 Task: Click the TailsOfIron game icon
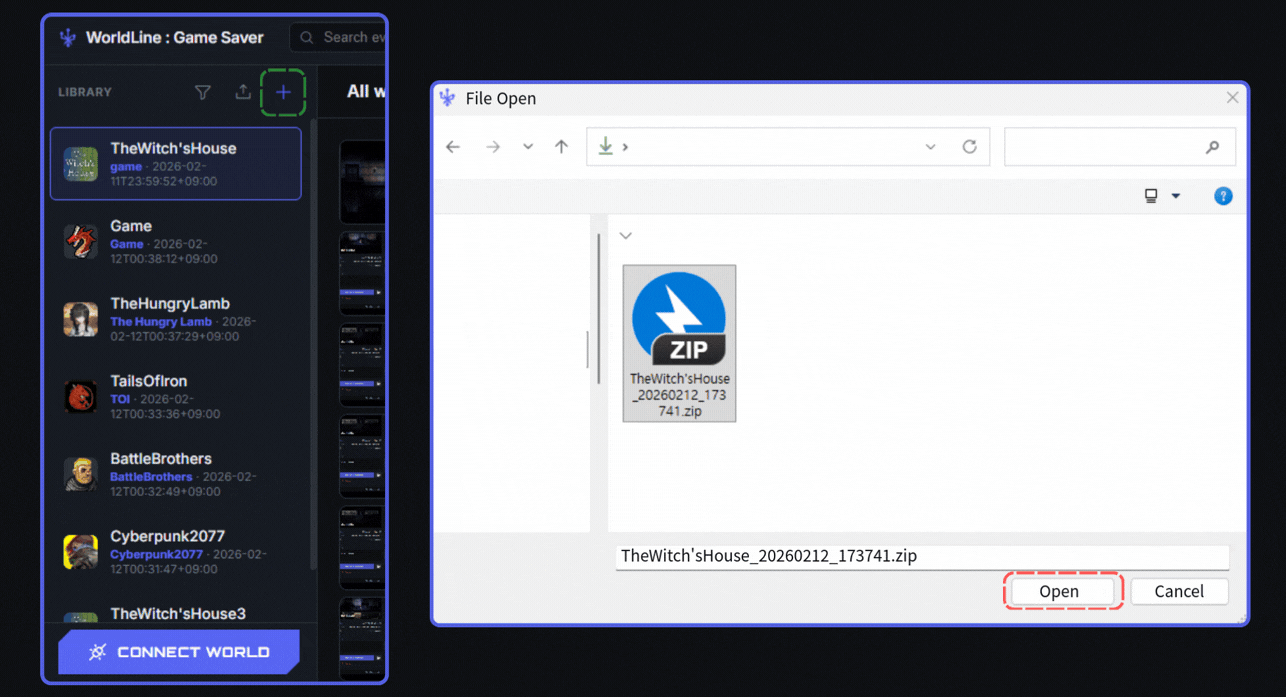point(81,397)
